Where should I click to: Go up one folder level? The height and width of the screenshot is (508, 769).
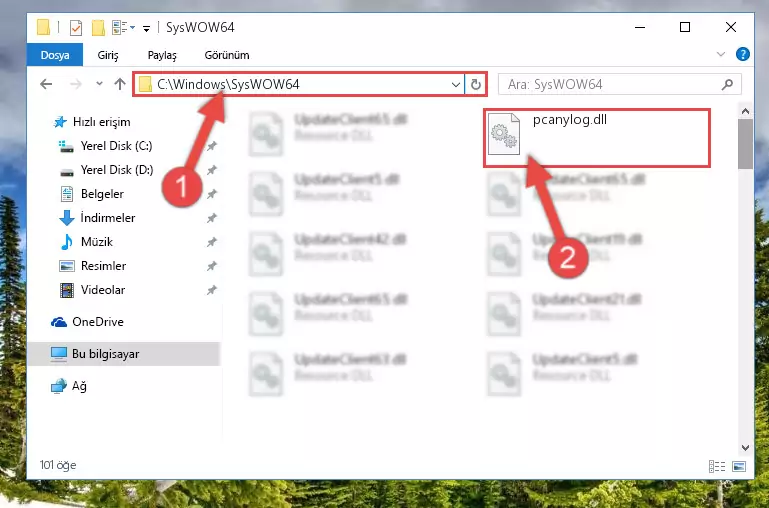point(120,84)
